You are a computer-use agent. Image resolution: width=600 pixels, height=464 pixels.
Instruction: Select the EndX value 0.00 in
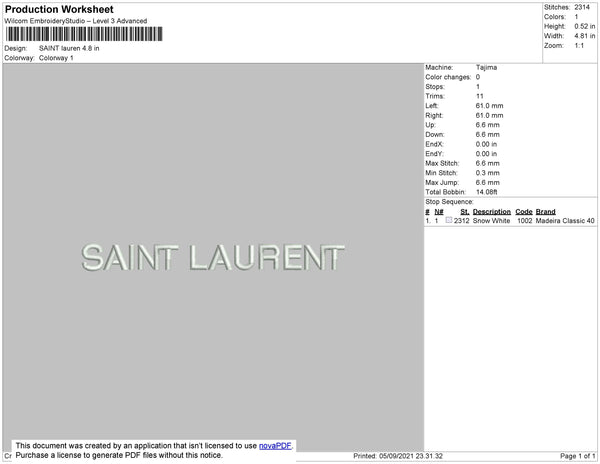tap(486, 144)
